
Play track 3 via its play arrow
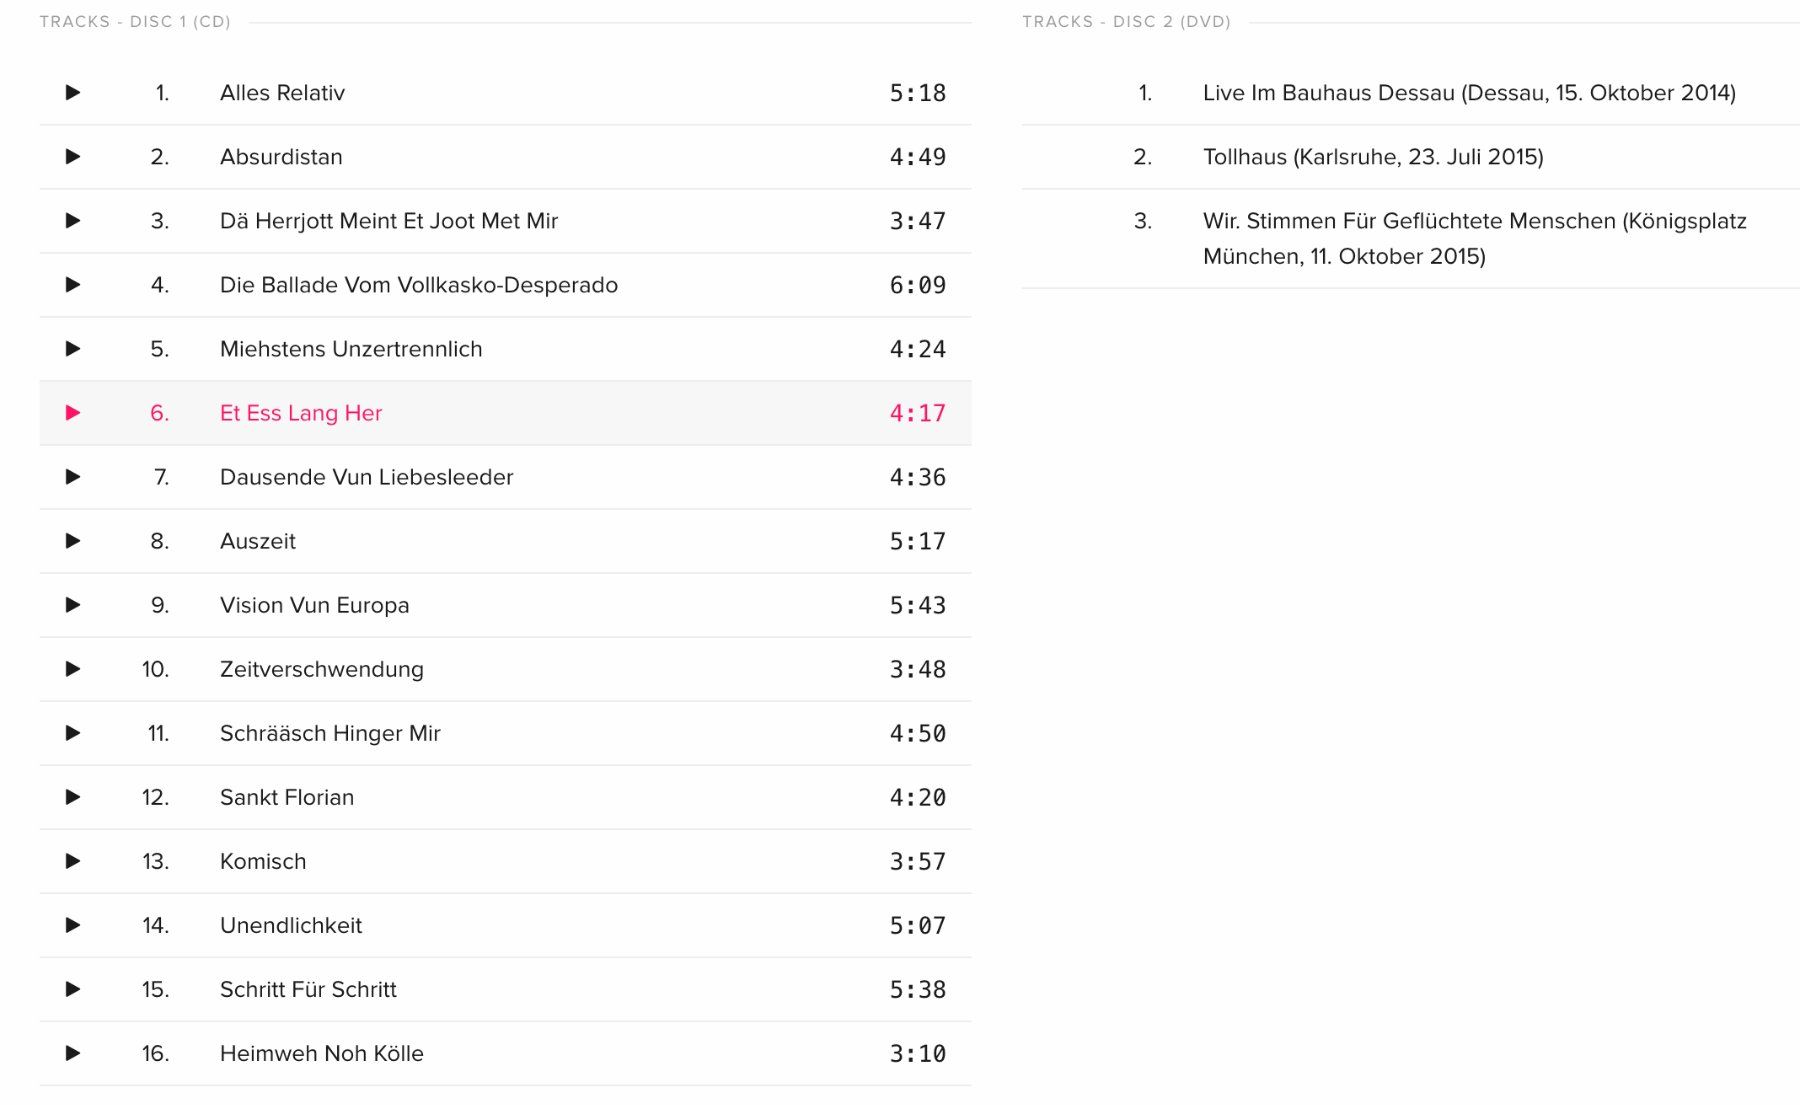pos(73,221)
